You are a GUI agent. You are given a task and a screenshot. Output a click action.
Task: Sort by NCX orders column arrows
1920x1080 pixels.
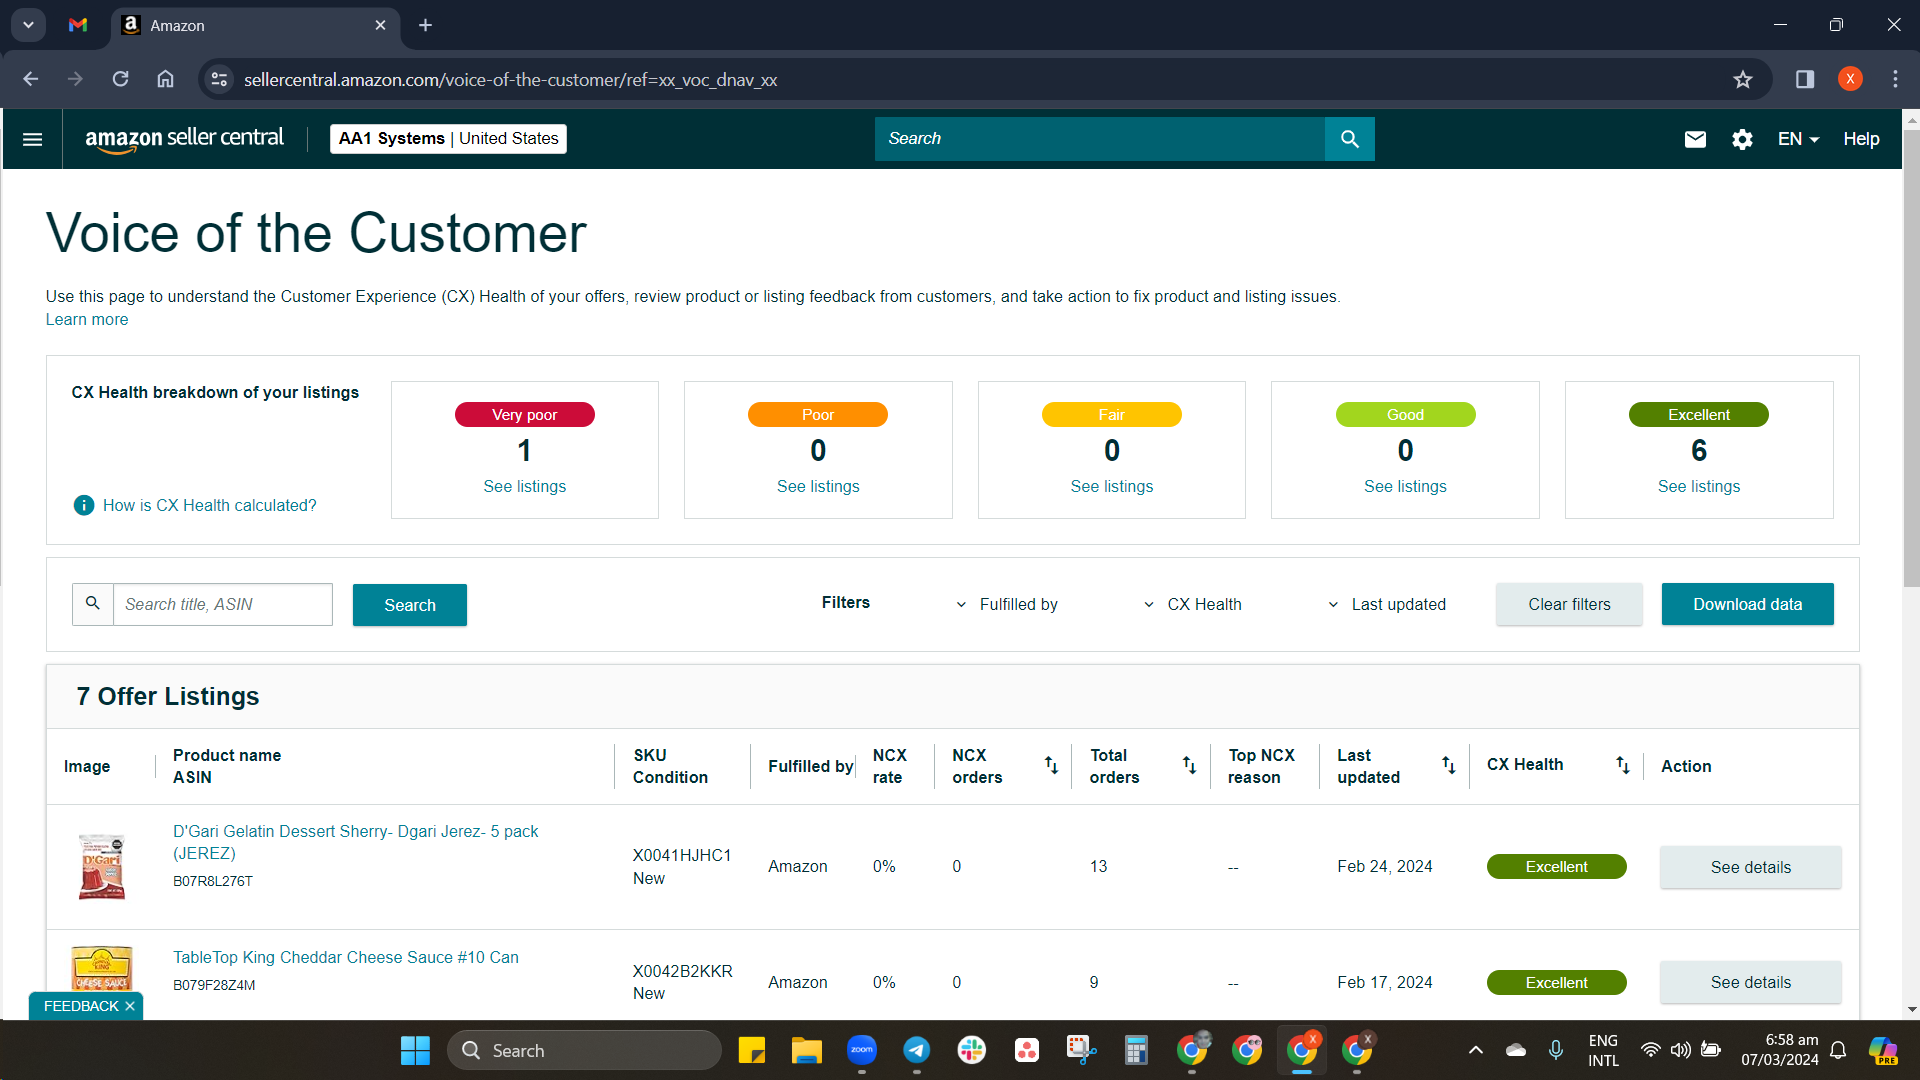[x=1051, y=766]
